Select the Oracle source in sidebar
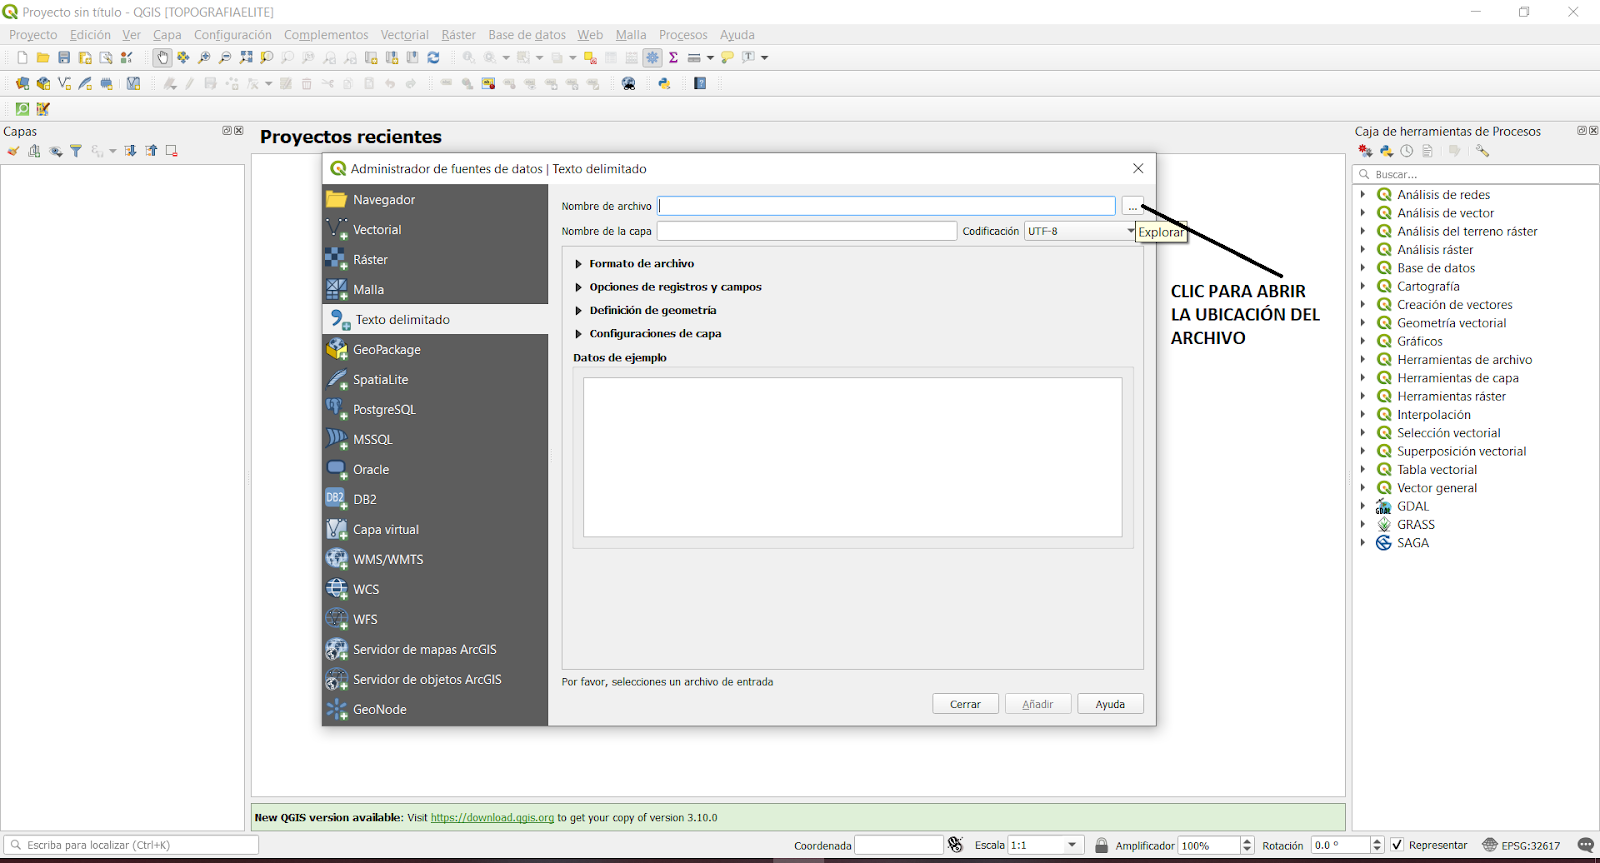Viewport: 1600px width, 863px height. pos(435,469)
